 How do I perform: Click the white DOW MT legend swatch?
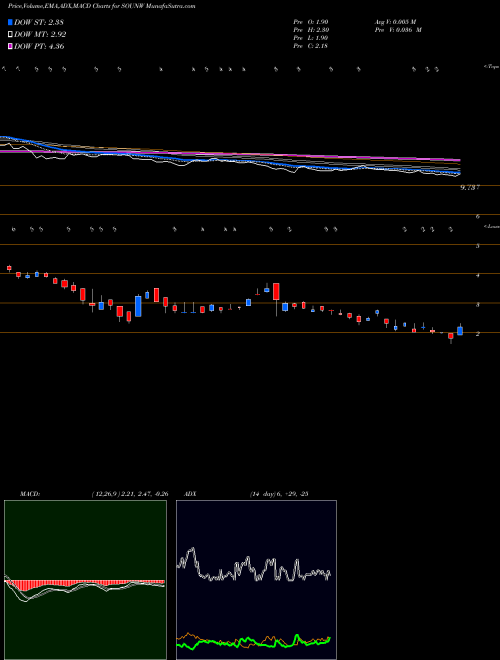(10, 35)
